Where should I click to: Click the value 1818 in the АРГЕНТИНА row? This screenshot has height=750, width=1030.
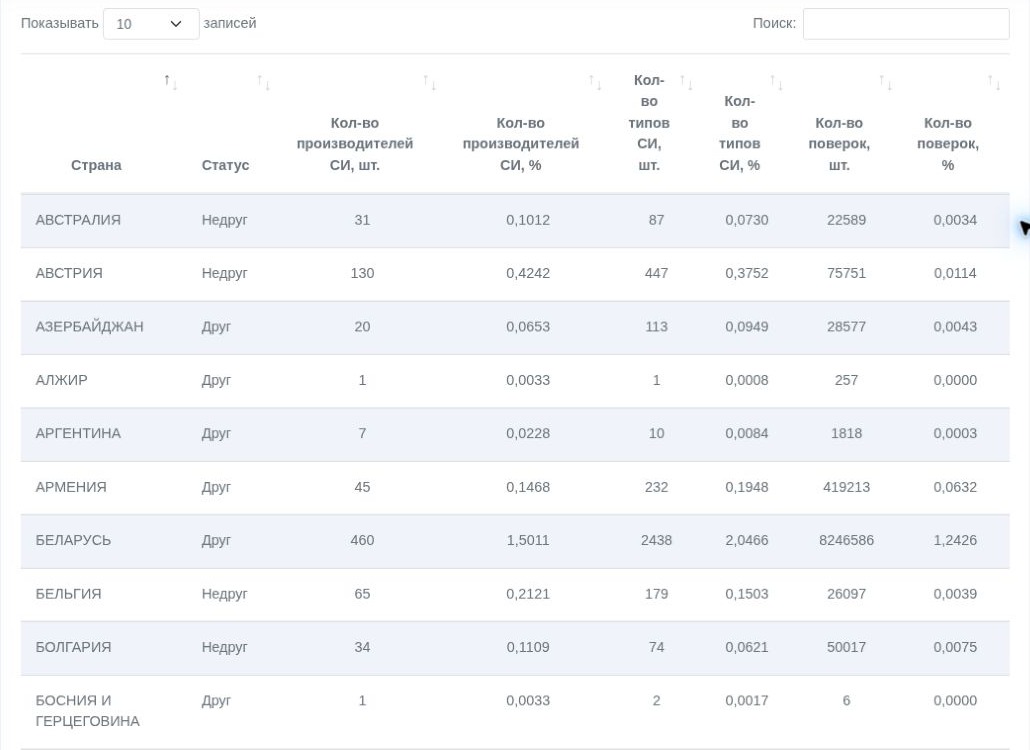pos(846,433)
